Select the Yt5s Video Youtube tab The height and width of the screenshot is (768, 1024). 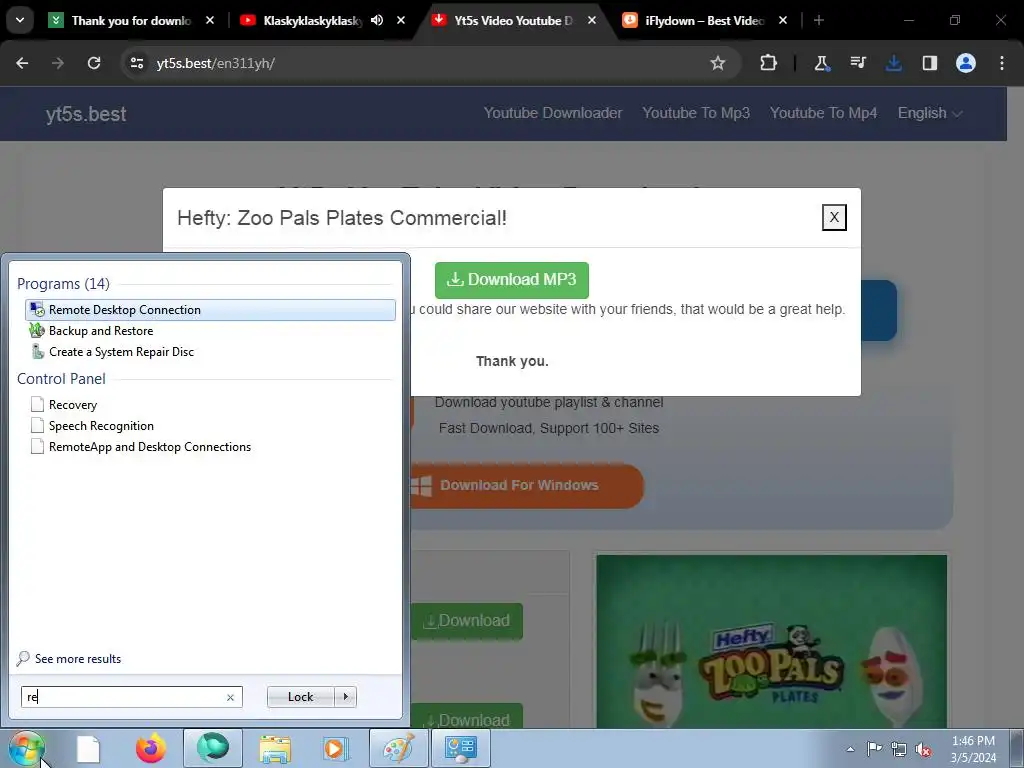pyautogui.click(x=513, y=21)
